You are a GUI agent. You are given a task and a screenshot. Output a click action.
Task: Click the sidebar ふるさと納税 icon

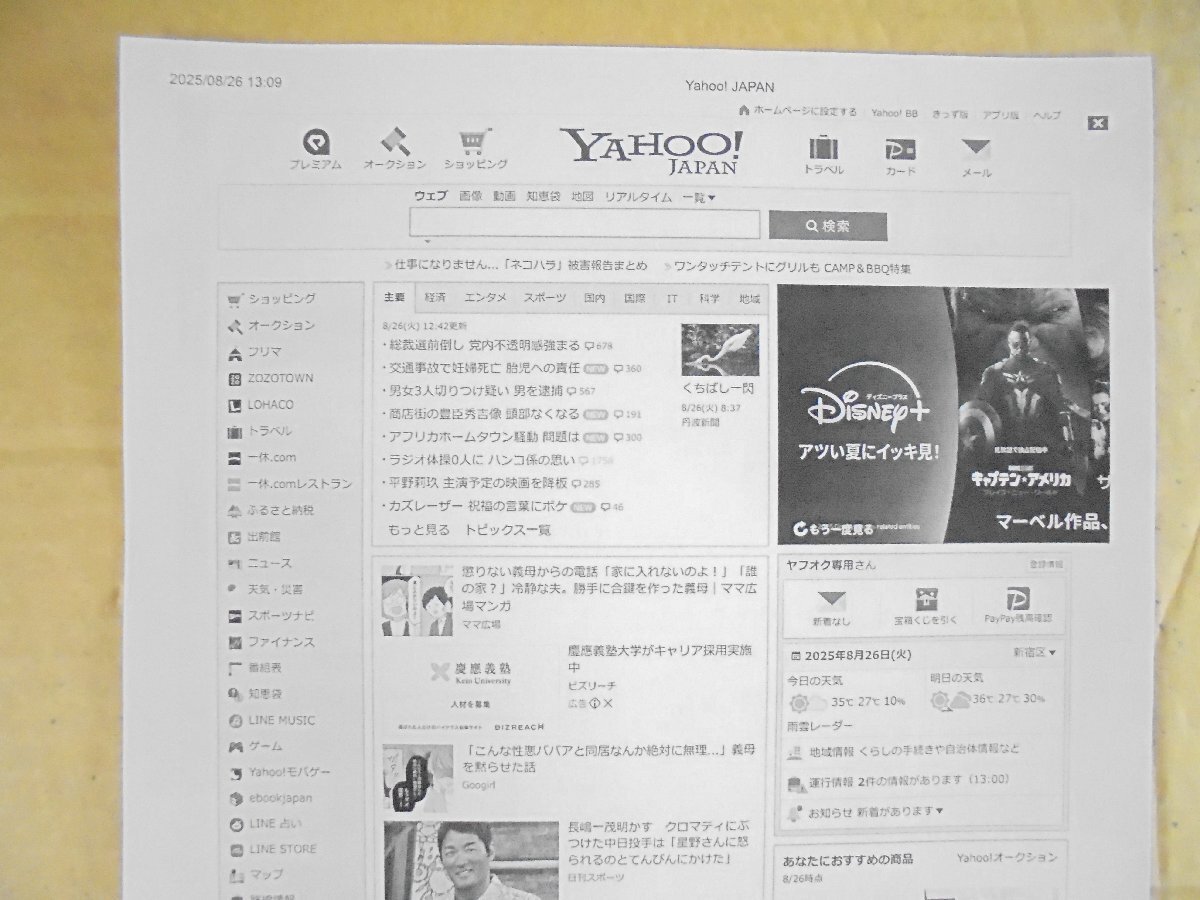coord(235,510)
